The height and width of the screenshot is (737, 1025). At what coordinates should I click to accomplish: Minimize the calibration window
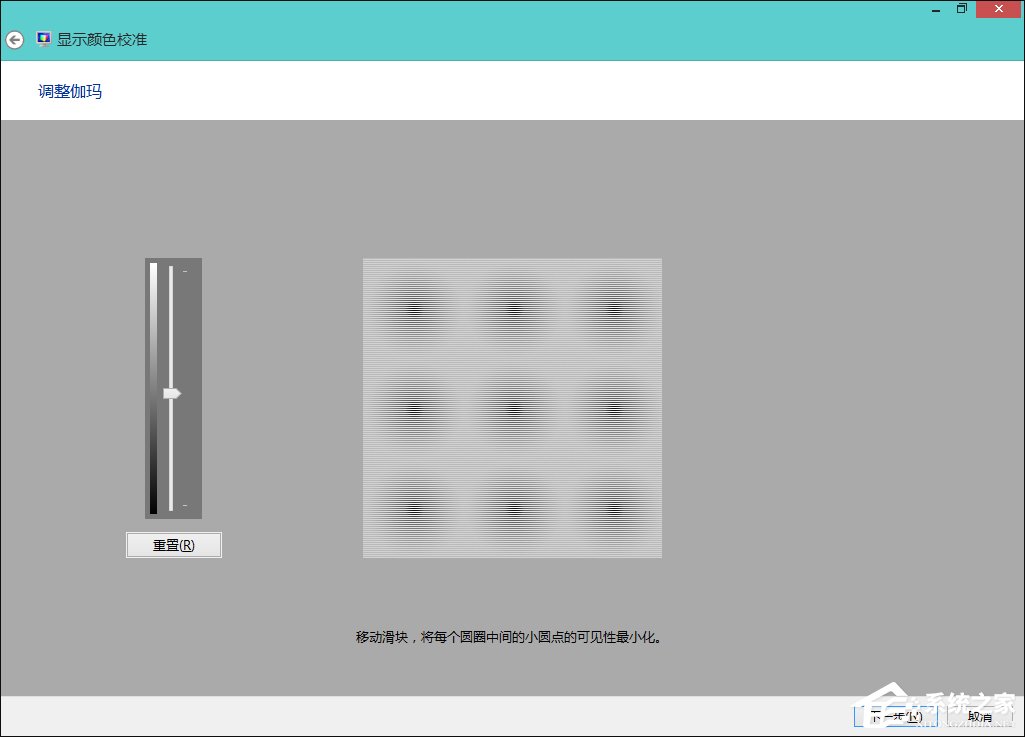(x=935, y=8)
